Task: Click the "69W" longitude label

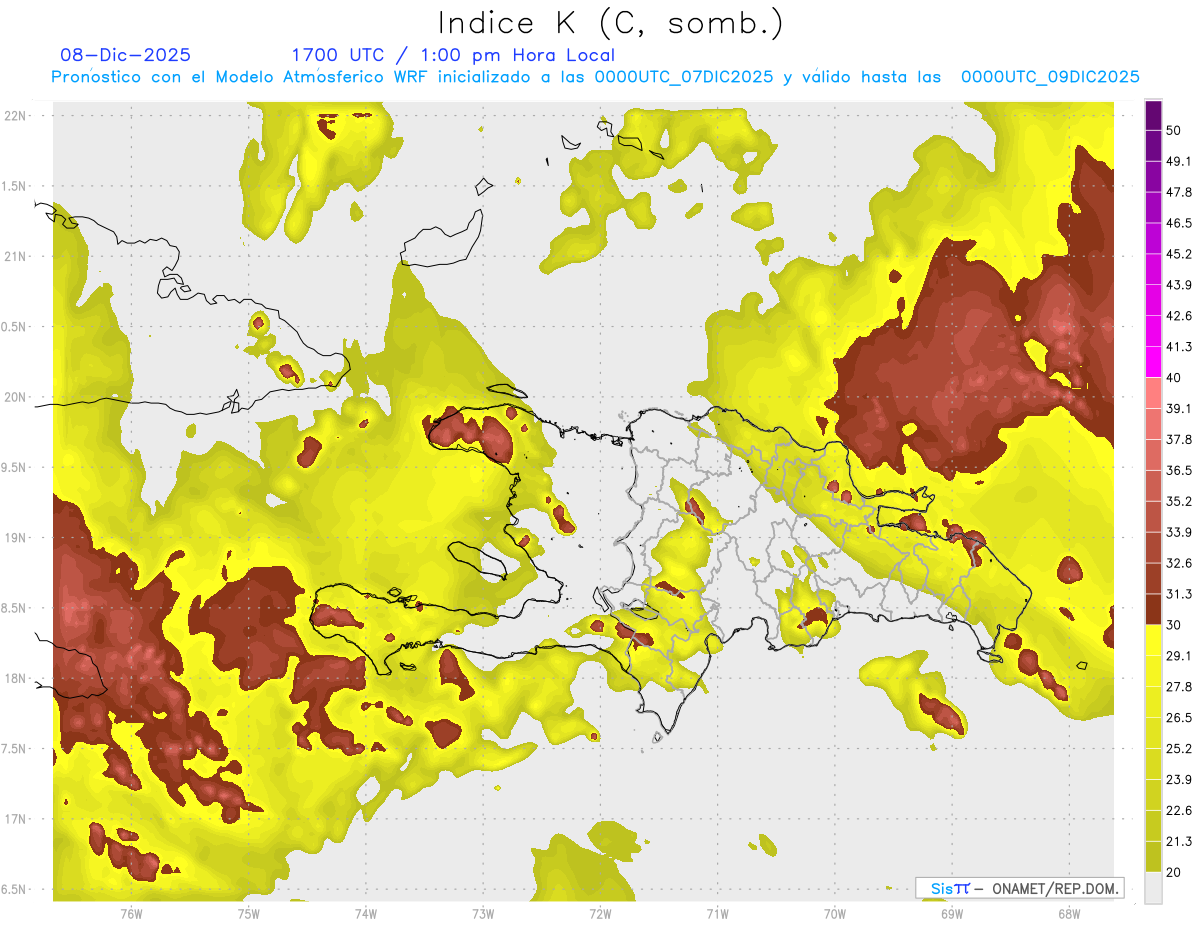Action: (x=952, y=913)
